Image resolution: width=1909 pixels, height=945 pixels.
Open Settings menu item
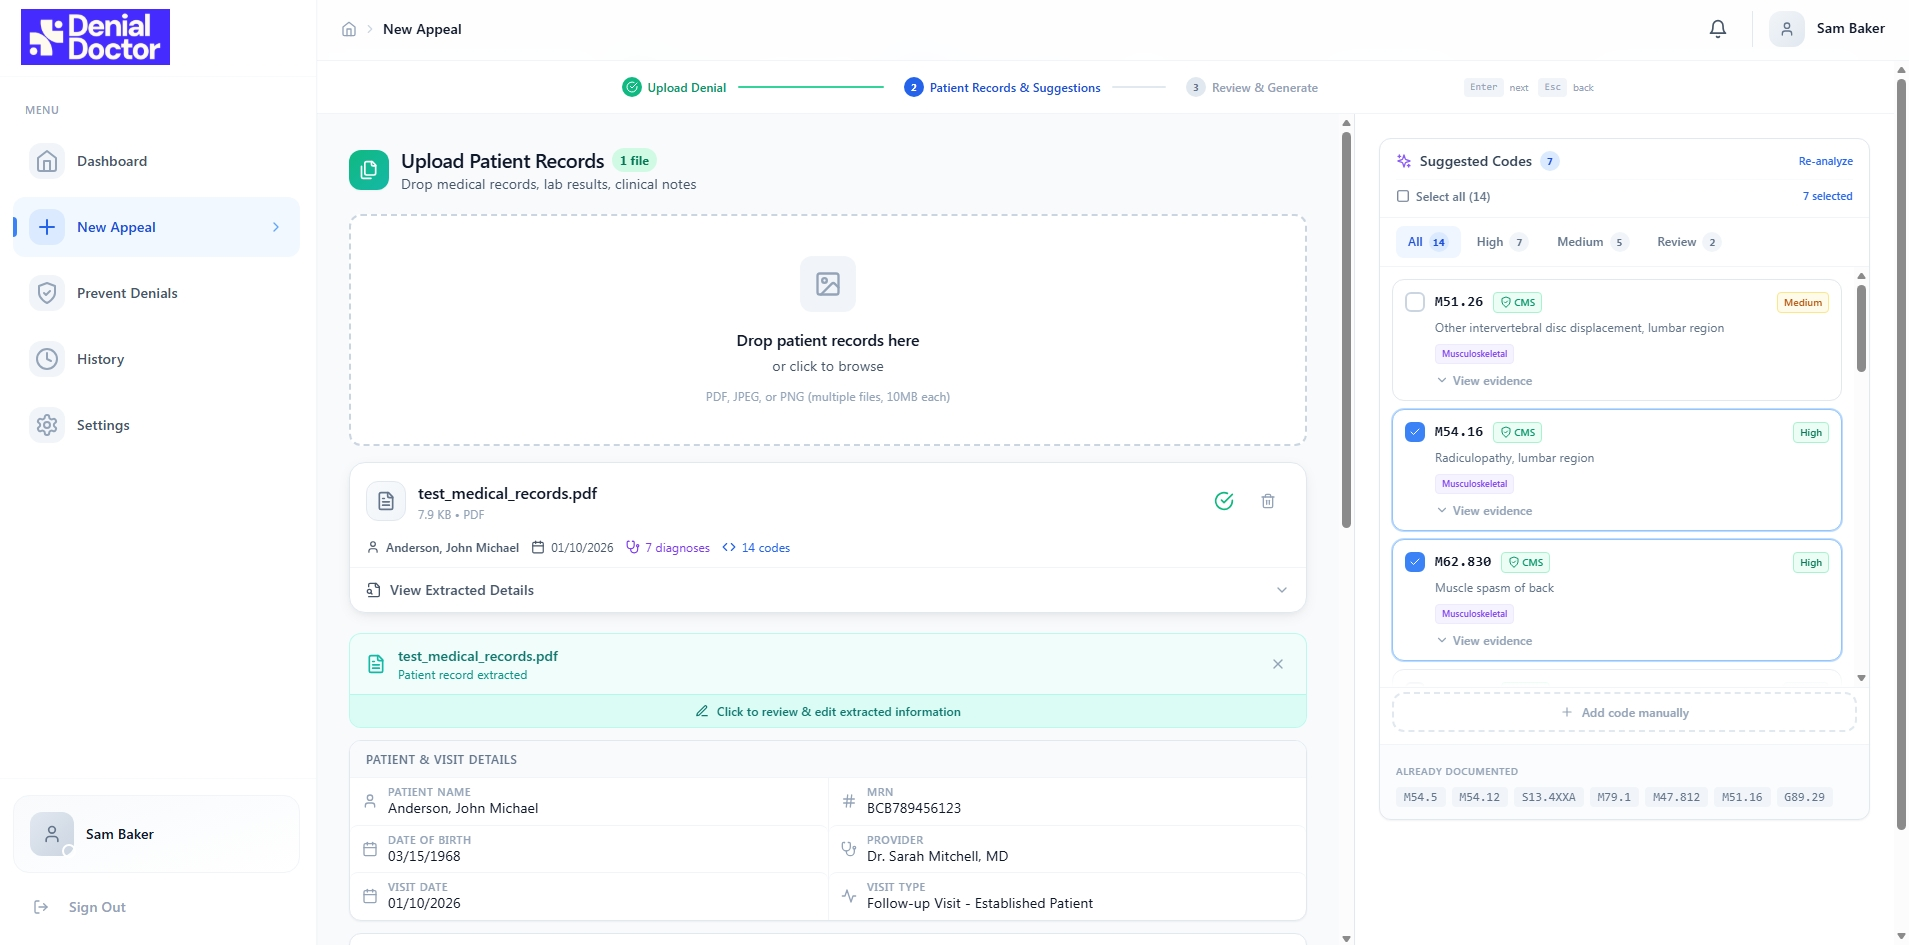[156, 425]
